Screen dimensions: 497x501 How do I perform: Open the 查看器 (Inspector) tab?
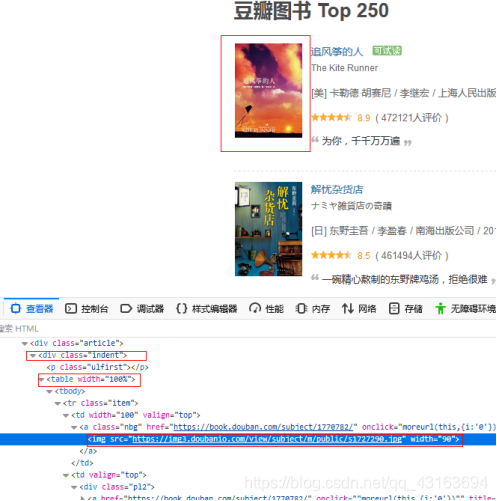(x=31, y=308)
